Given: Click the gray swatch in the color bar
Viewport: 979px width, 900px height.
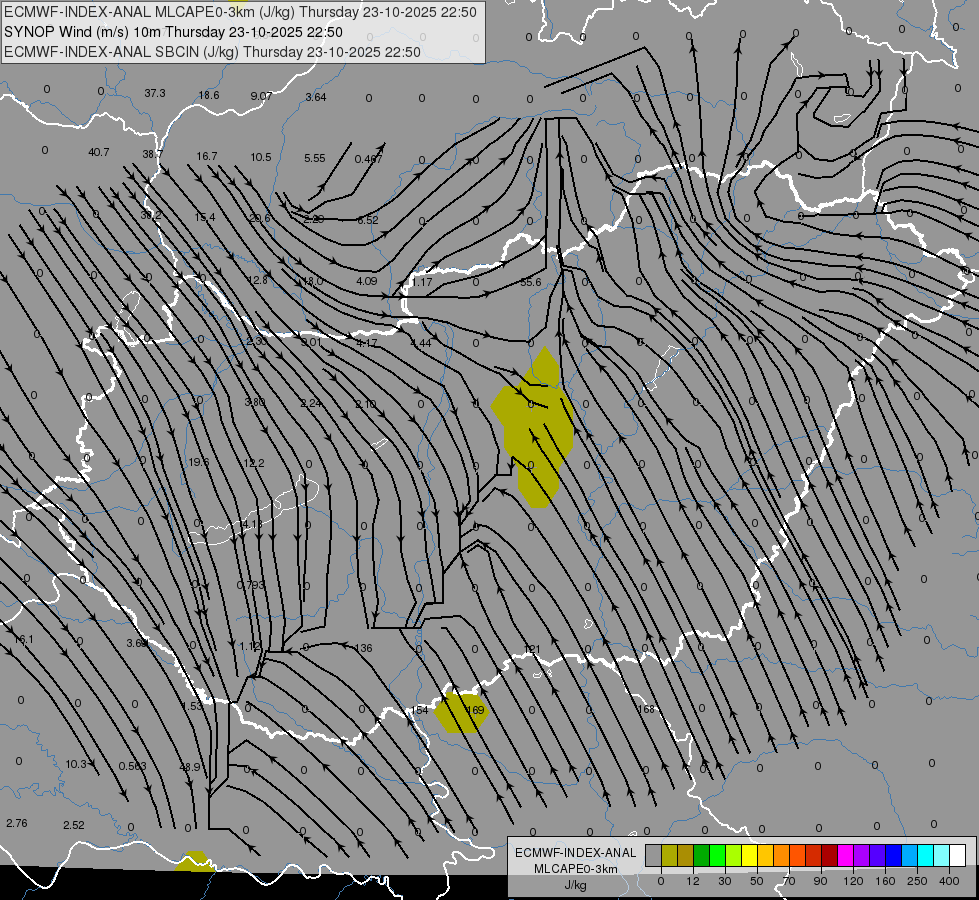Looking at the screenshot, I should pyautogui.click(x=654, y=855).
